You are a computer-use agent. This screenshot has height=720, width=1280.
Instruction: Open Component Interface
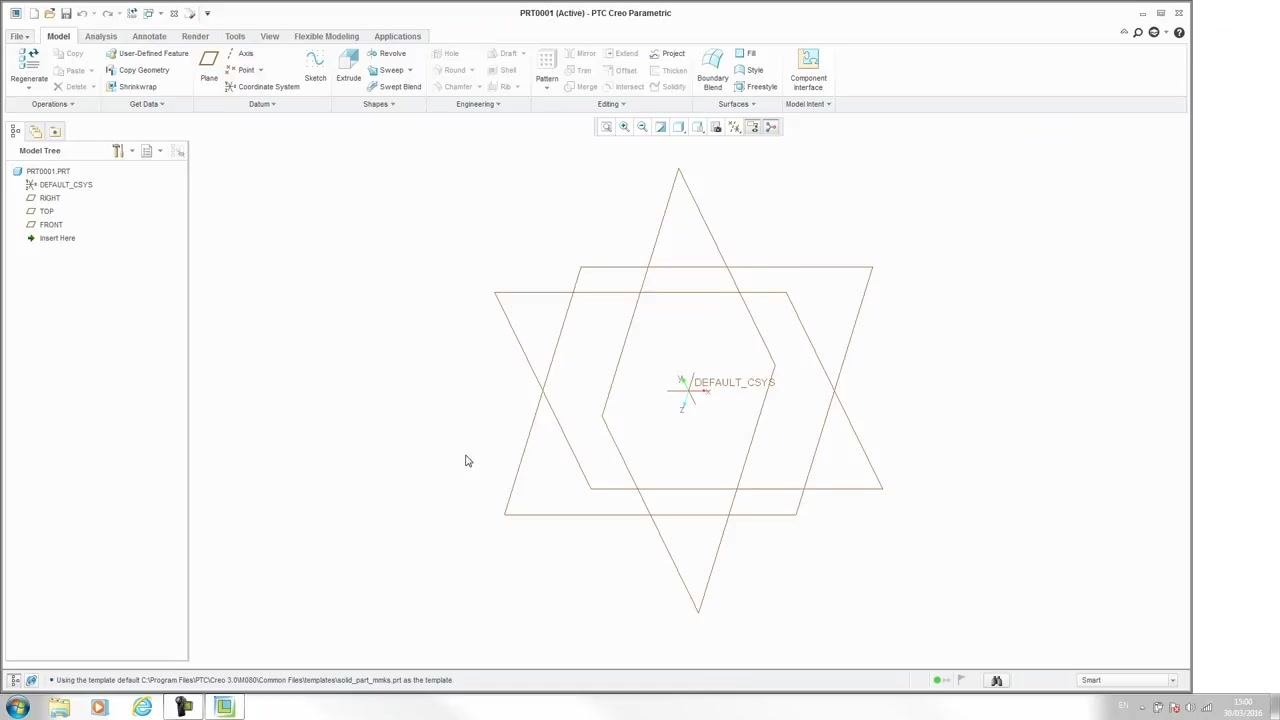(808, 68)
